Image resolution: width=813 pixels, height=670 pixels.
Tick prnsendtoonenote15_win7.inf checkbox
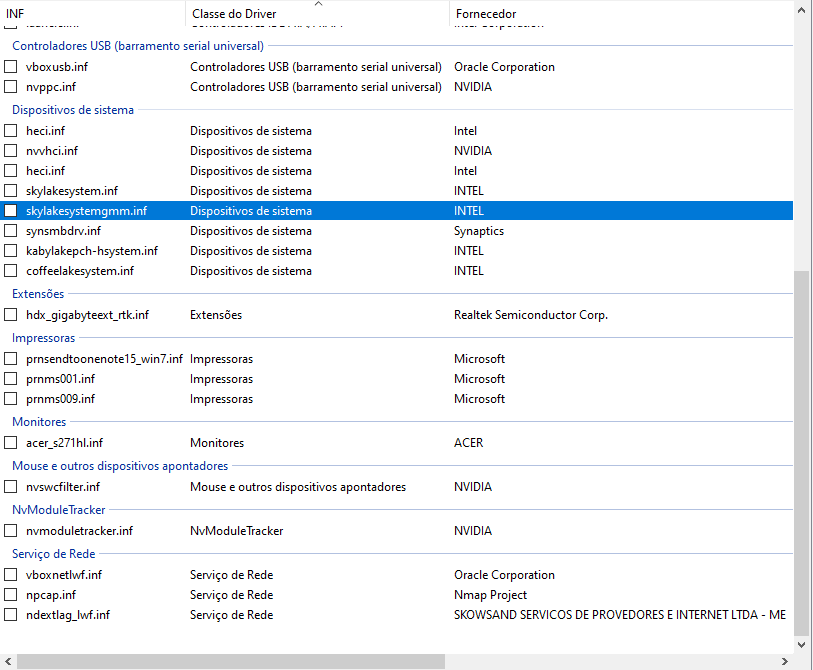pyautogui.click(x=10, y=359)
